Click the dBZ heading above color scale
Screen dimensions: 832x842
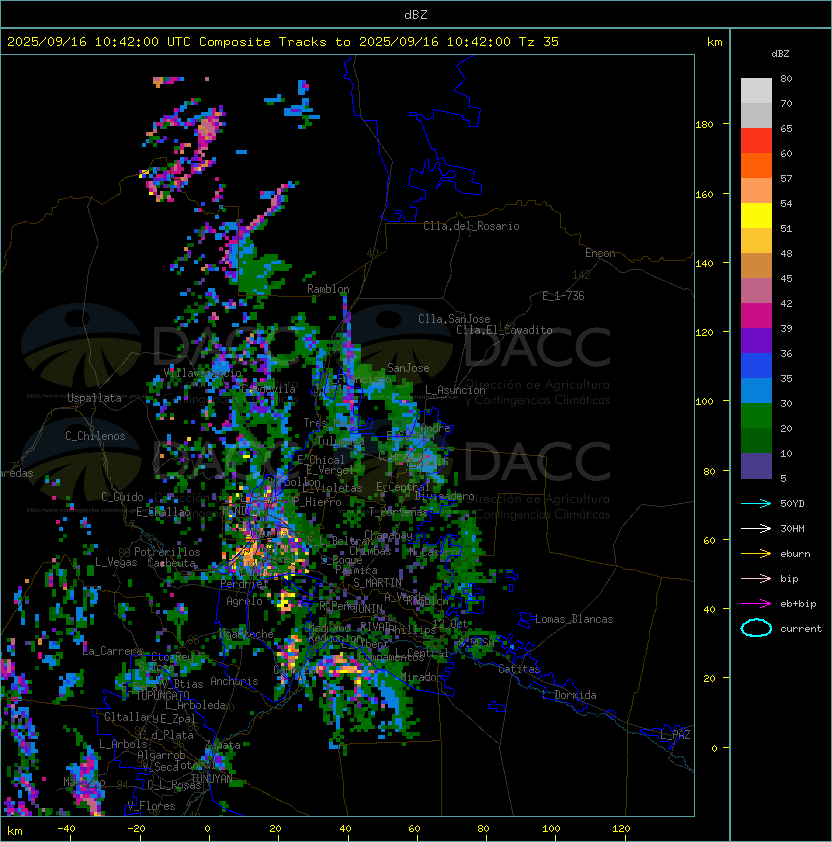tap(780, 54)
